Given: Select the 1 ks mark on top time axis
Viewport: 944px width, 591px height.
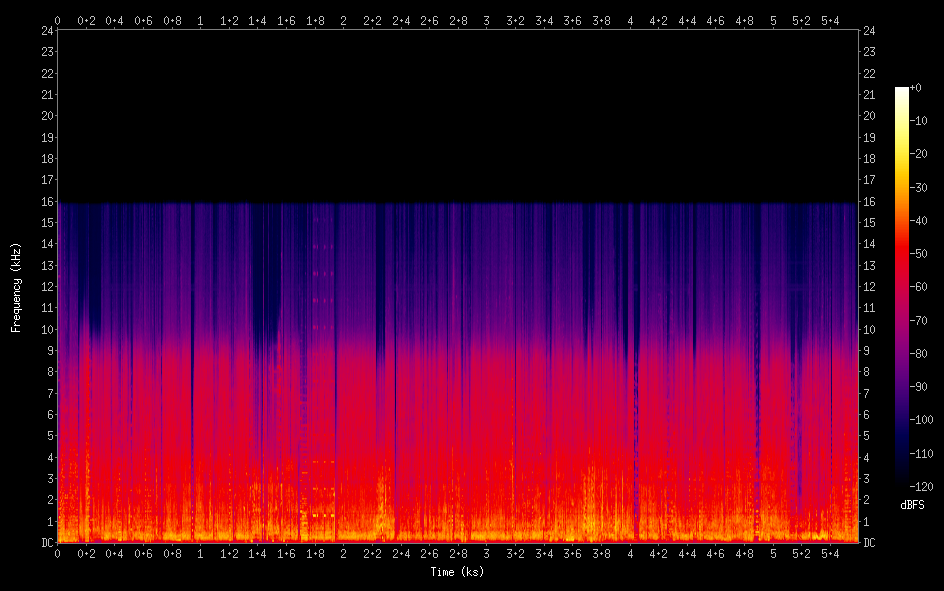Looking at the screenshot, I should [x=201, y=20].
